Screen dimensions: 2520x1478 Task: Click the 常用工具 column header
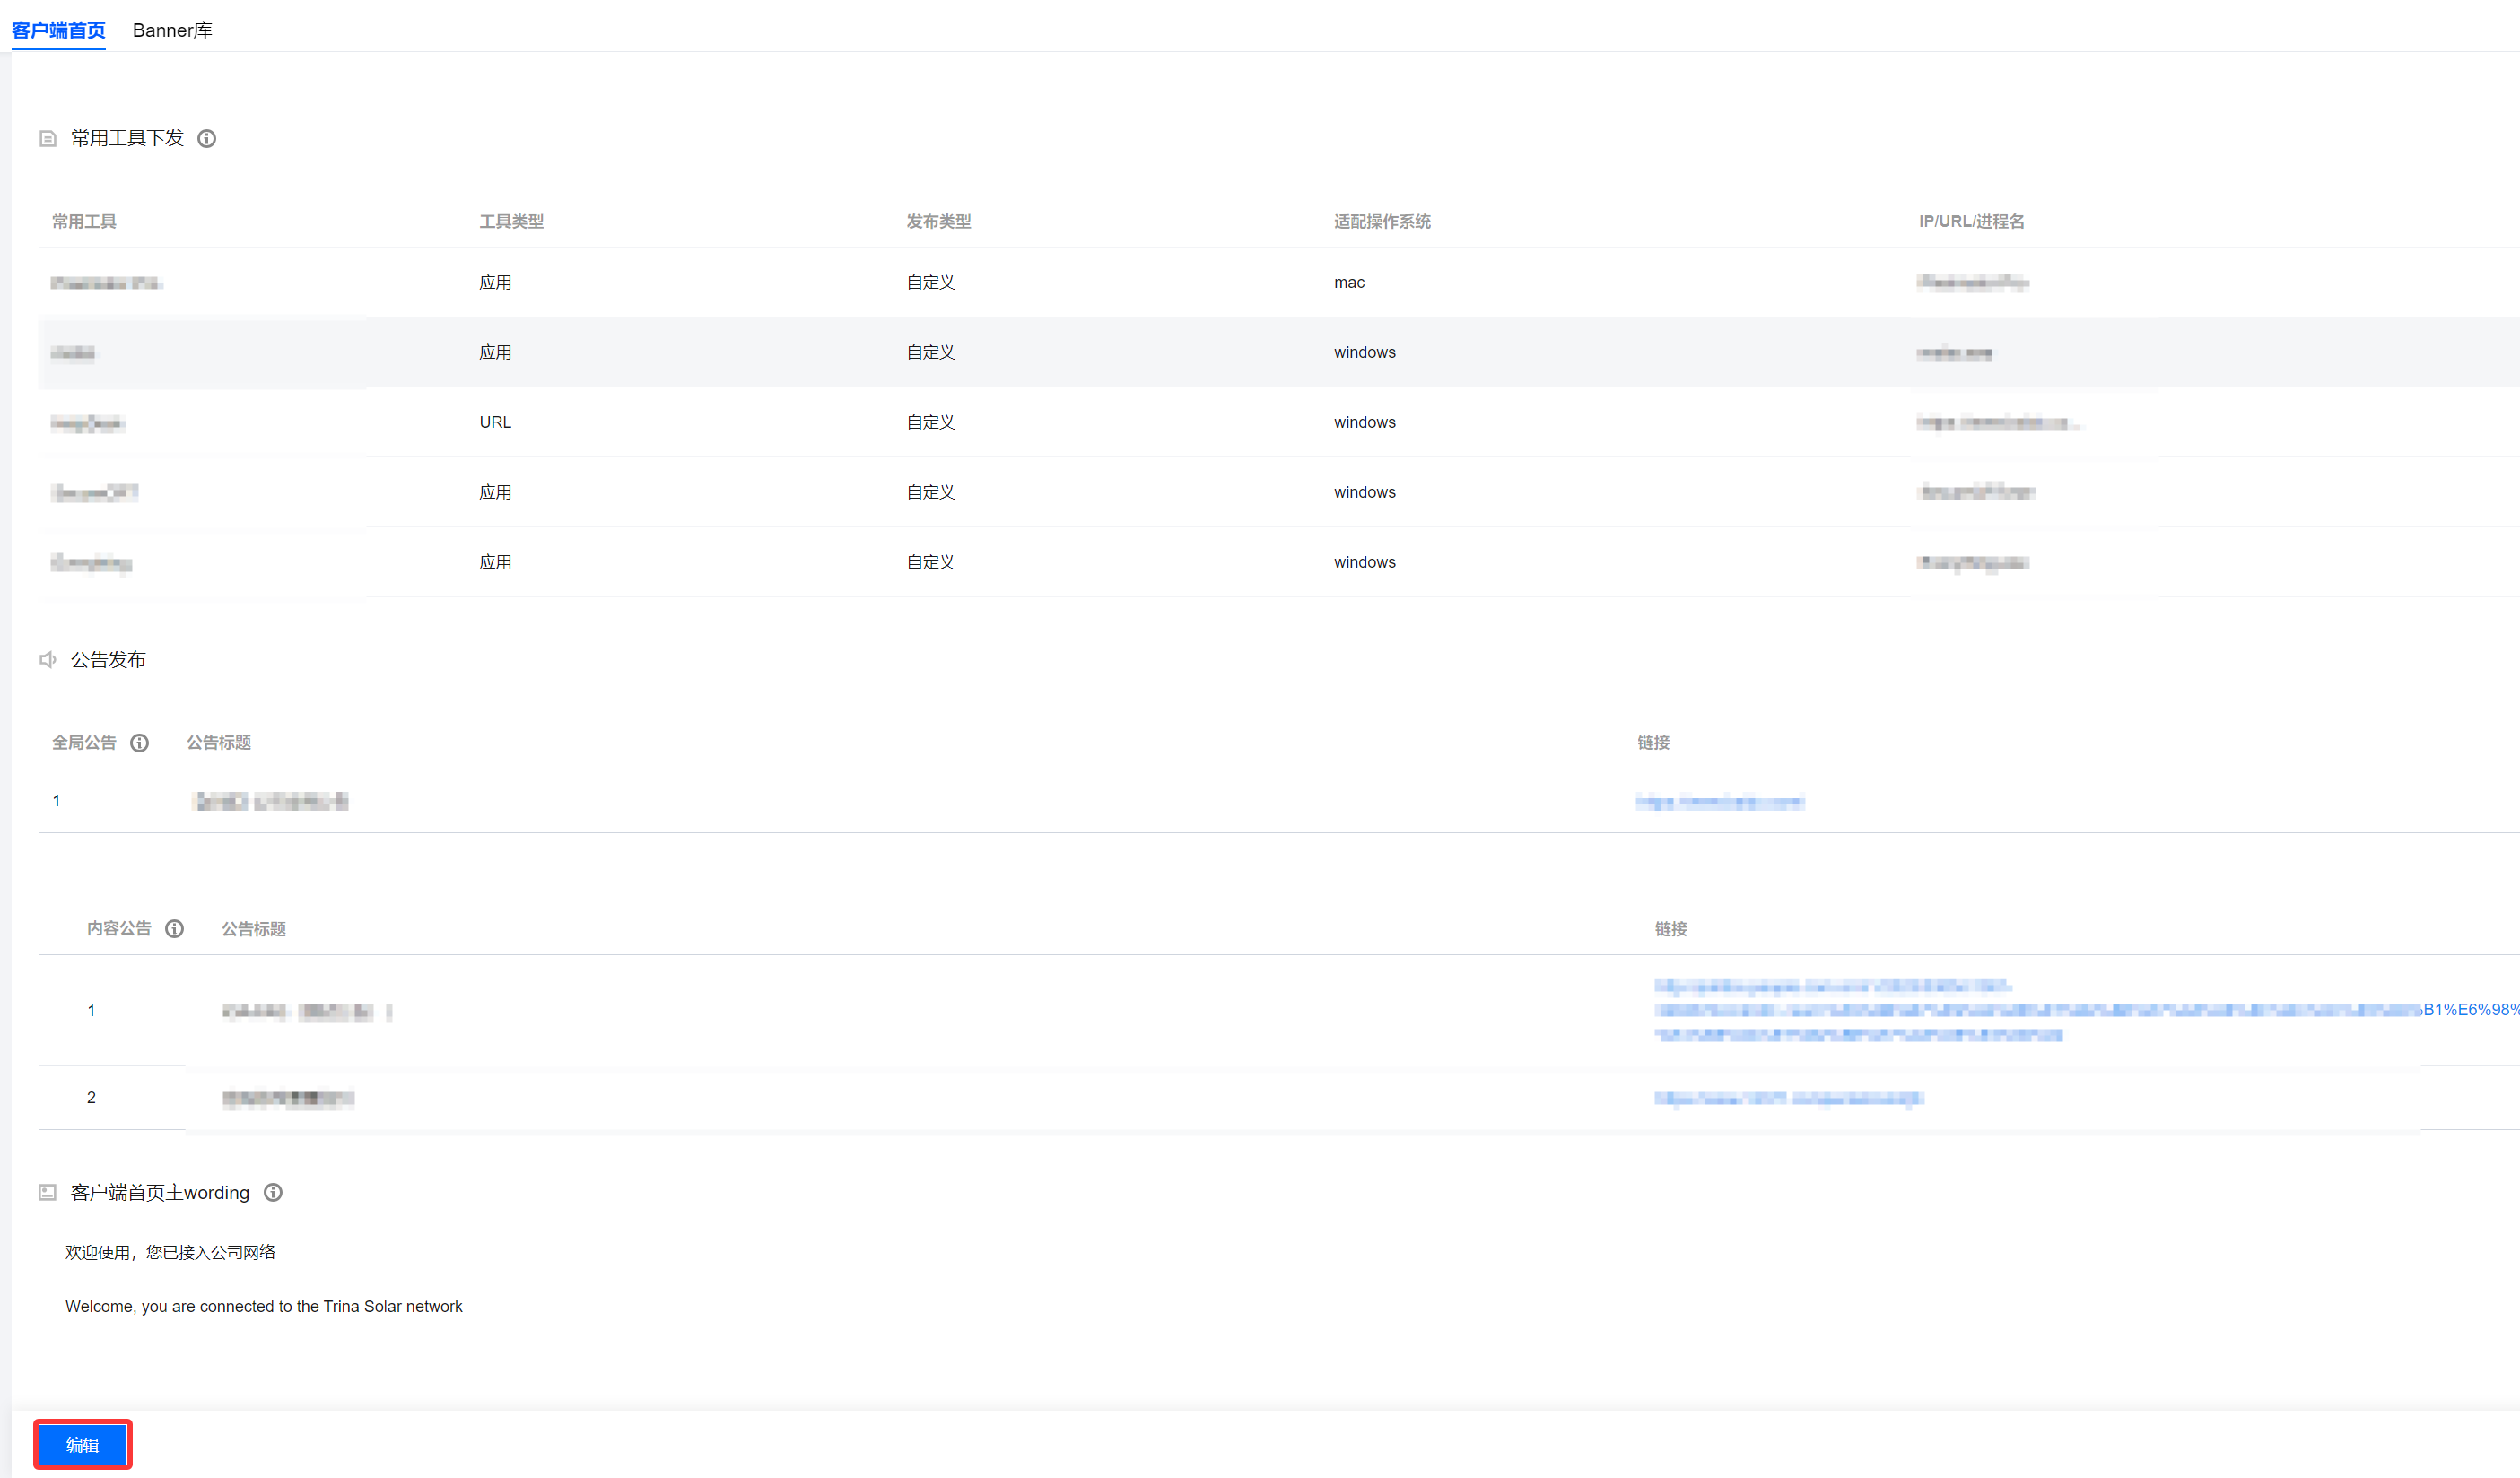coord(84,221)
